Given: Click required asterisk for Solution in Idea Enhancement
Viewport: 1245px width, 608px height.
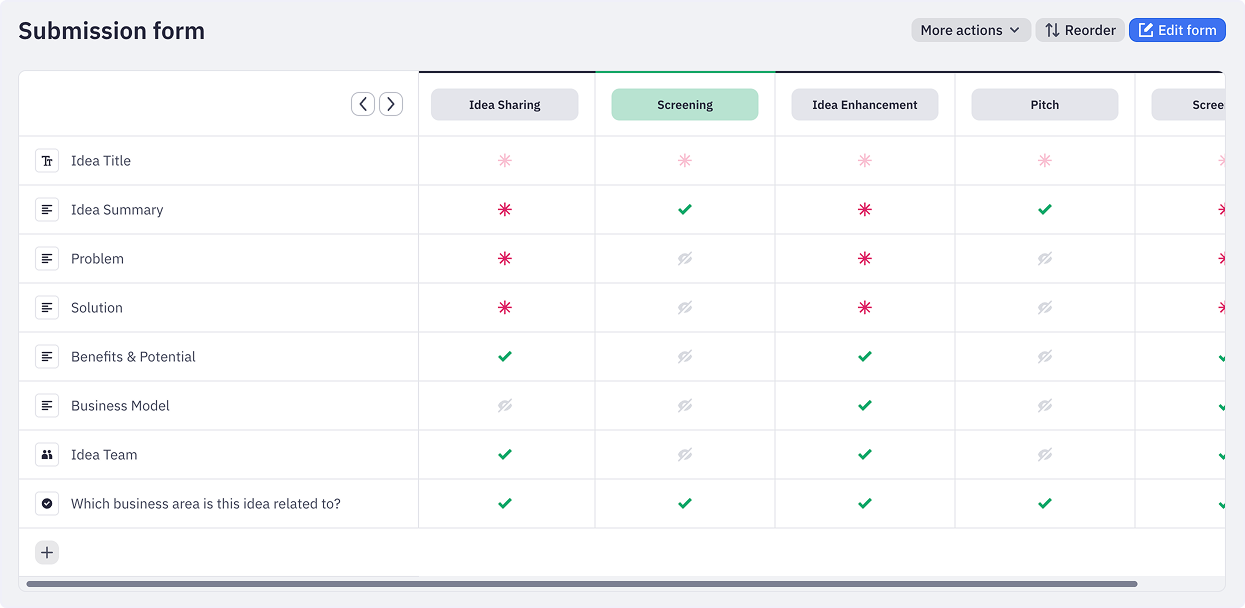Looking at the screenshot, I should (x=865, y=308).
